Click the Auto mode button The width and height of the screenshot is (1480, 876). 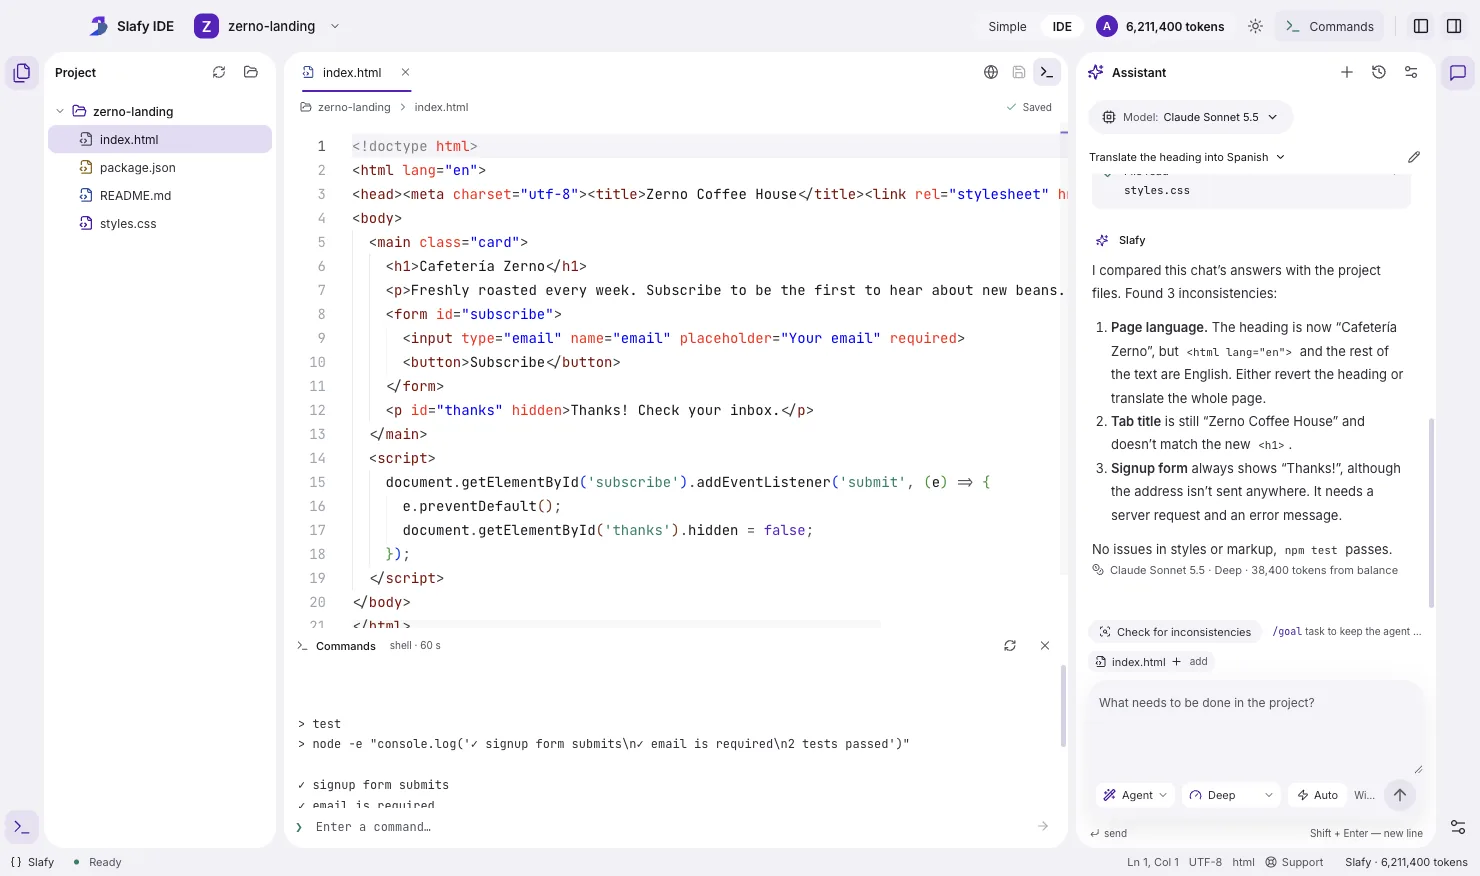click(1317, 795)
